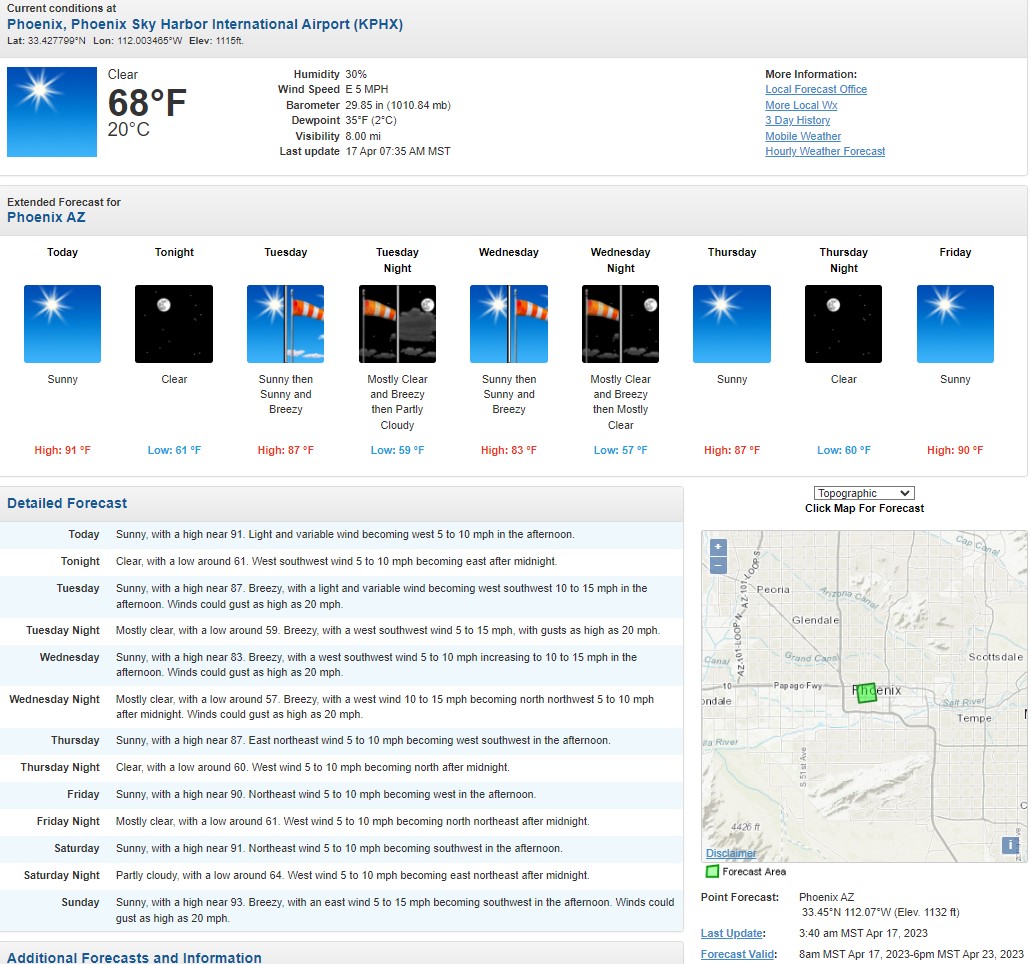Open the Local Forecast Office link

point(816,89)
